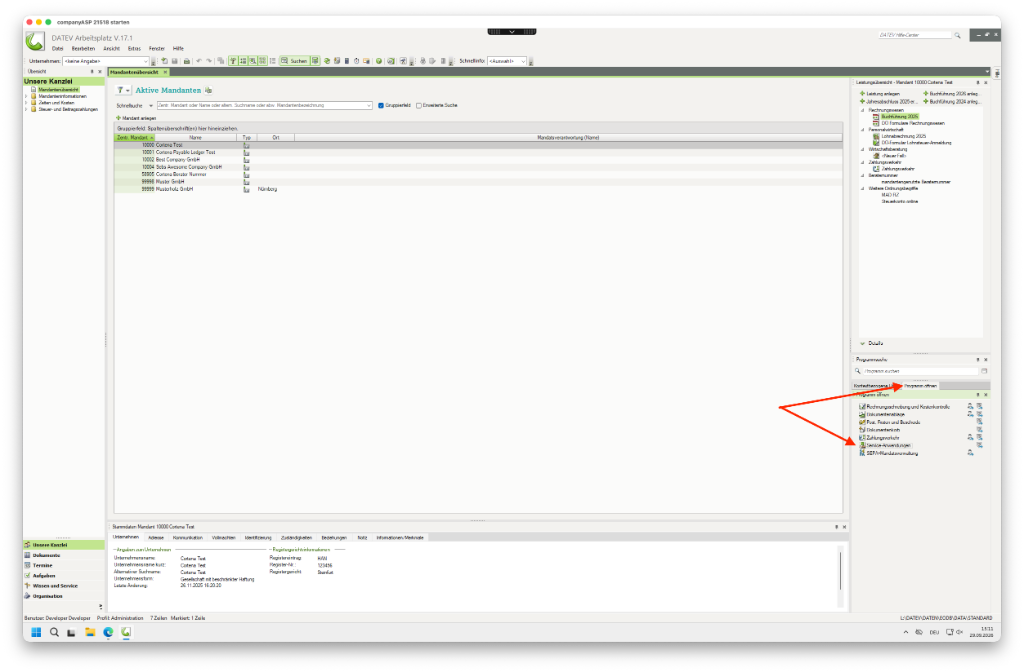Image resolution: width=1024 pixels, height=672 pixels.
Task: Click the Suchen toolbar button
Action: click(294, 61)
